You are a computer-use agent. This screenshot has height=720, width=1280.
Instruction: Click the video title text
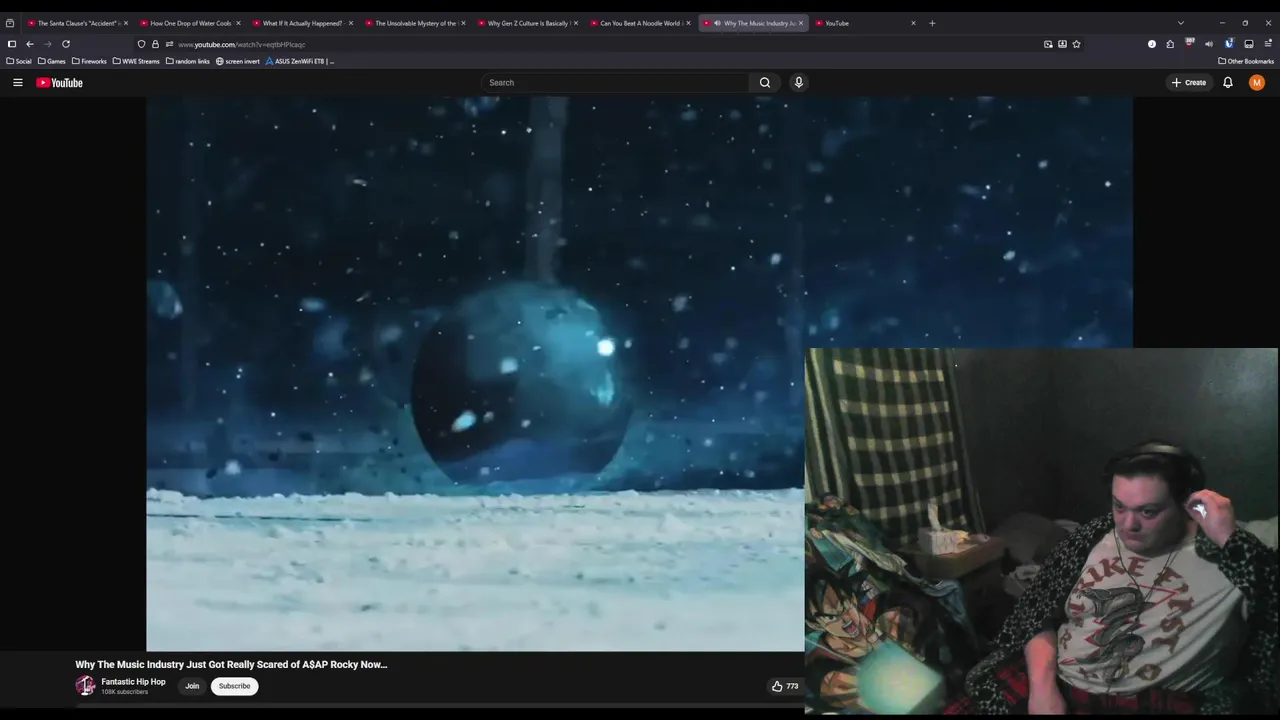pos(231,664)
